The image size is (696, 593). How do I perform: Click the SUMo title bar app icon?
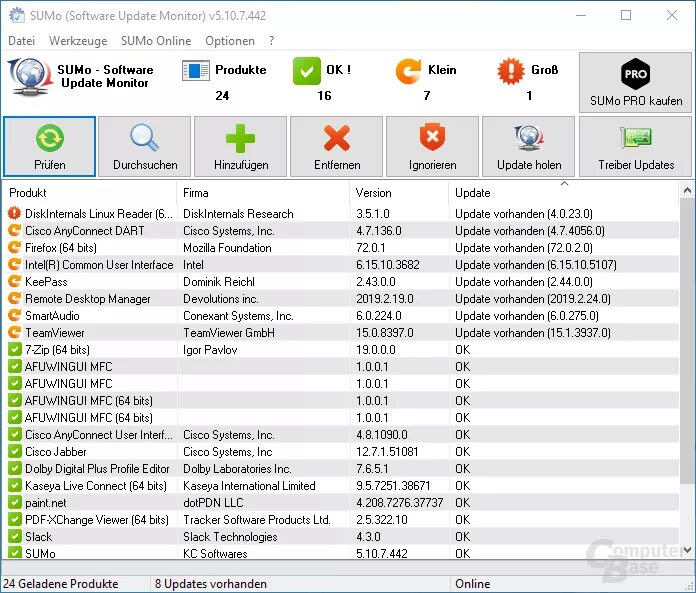(17, 15)
